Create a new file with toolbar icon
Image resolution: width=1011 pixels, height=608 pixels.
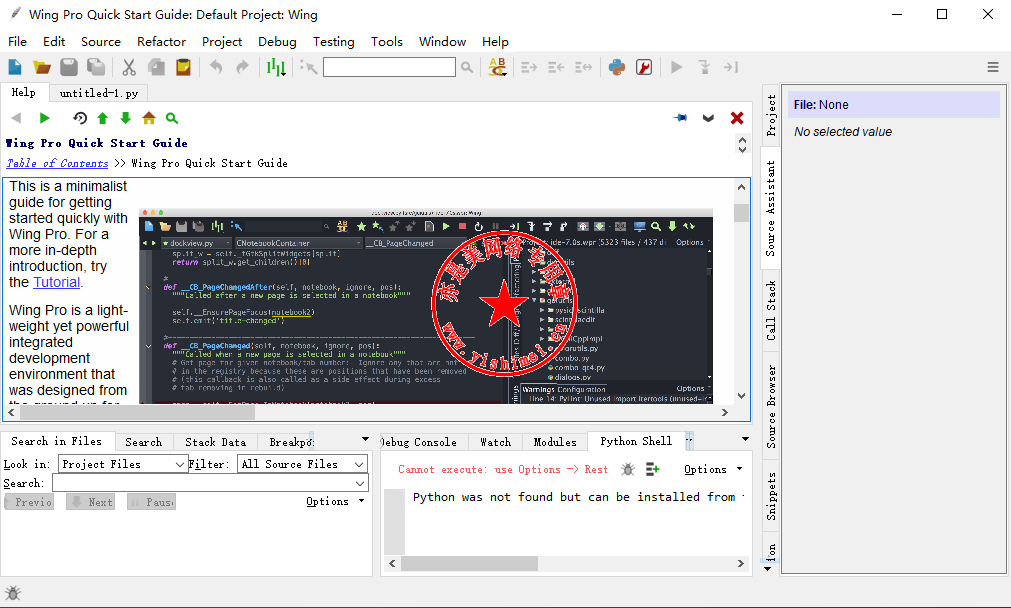[x=15, y=67]
